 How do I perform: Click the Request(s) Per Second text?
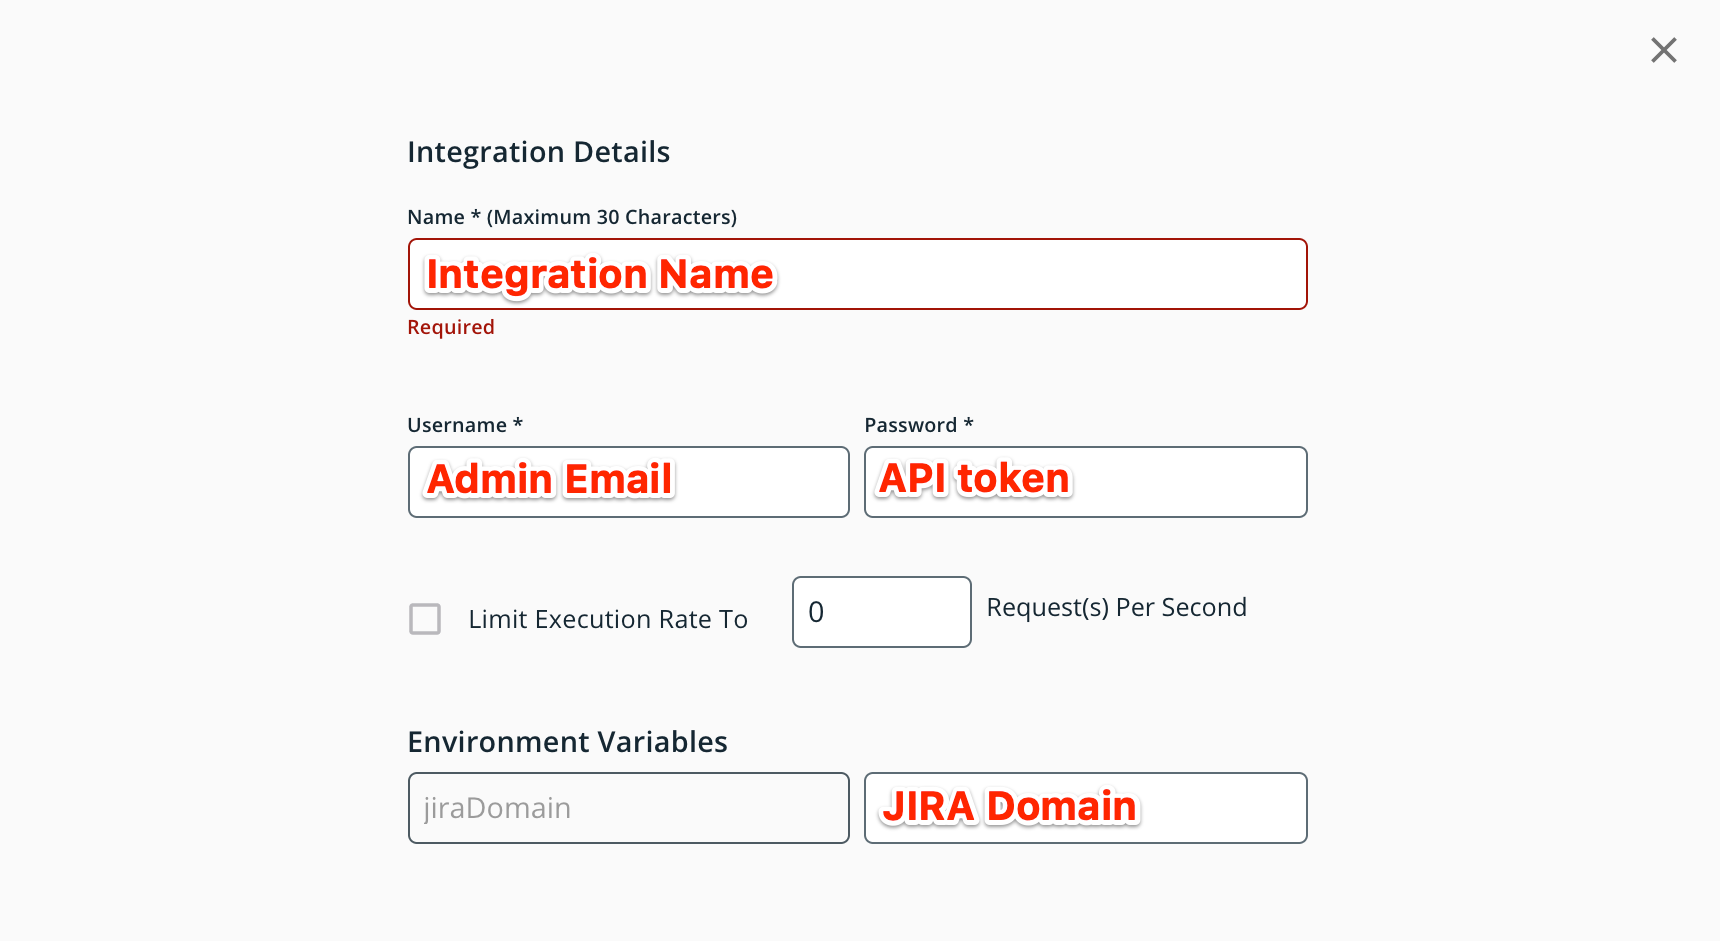(x=1116, y=608)
